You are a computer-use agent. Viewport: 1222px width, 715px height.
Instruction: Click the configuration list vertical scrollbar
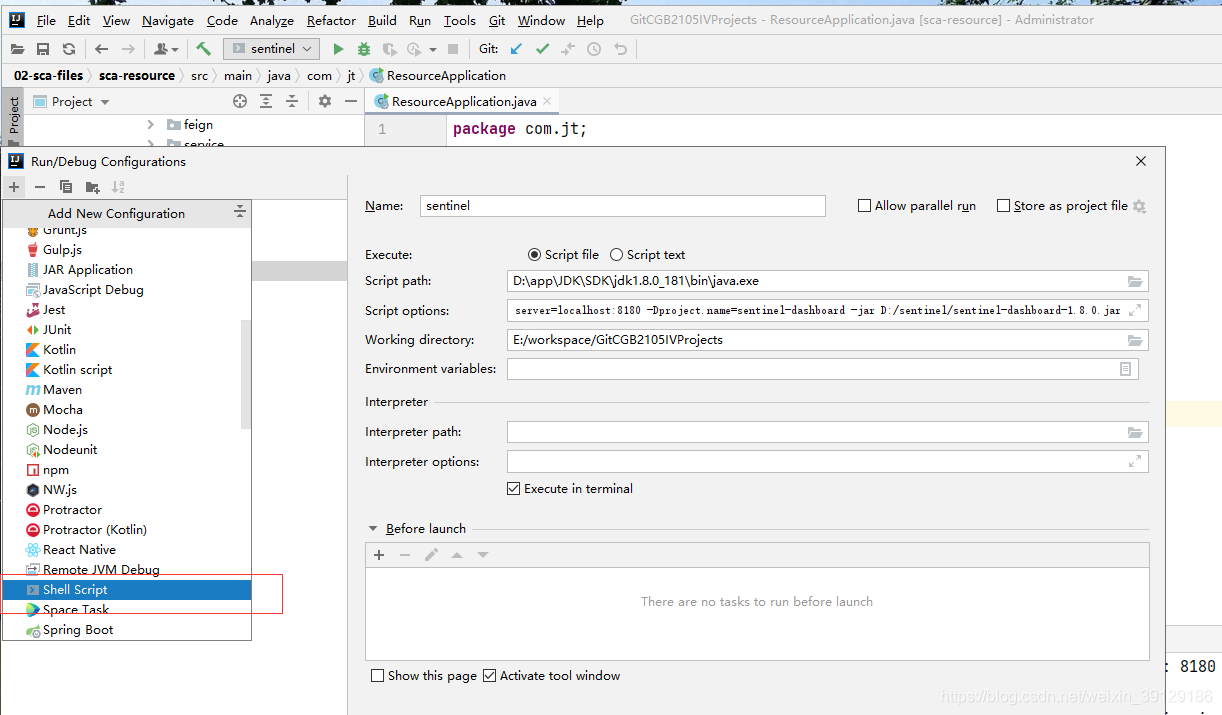pyautogui.click(x=246, y=374)
